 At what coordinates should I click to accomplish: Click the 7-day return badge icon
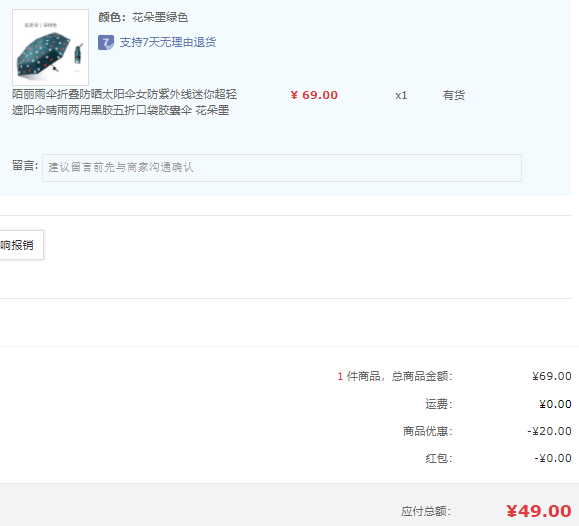pyautogui.click(x=106, y=42)
